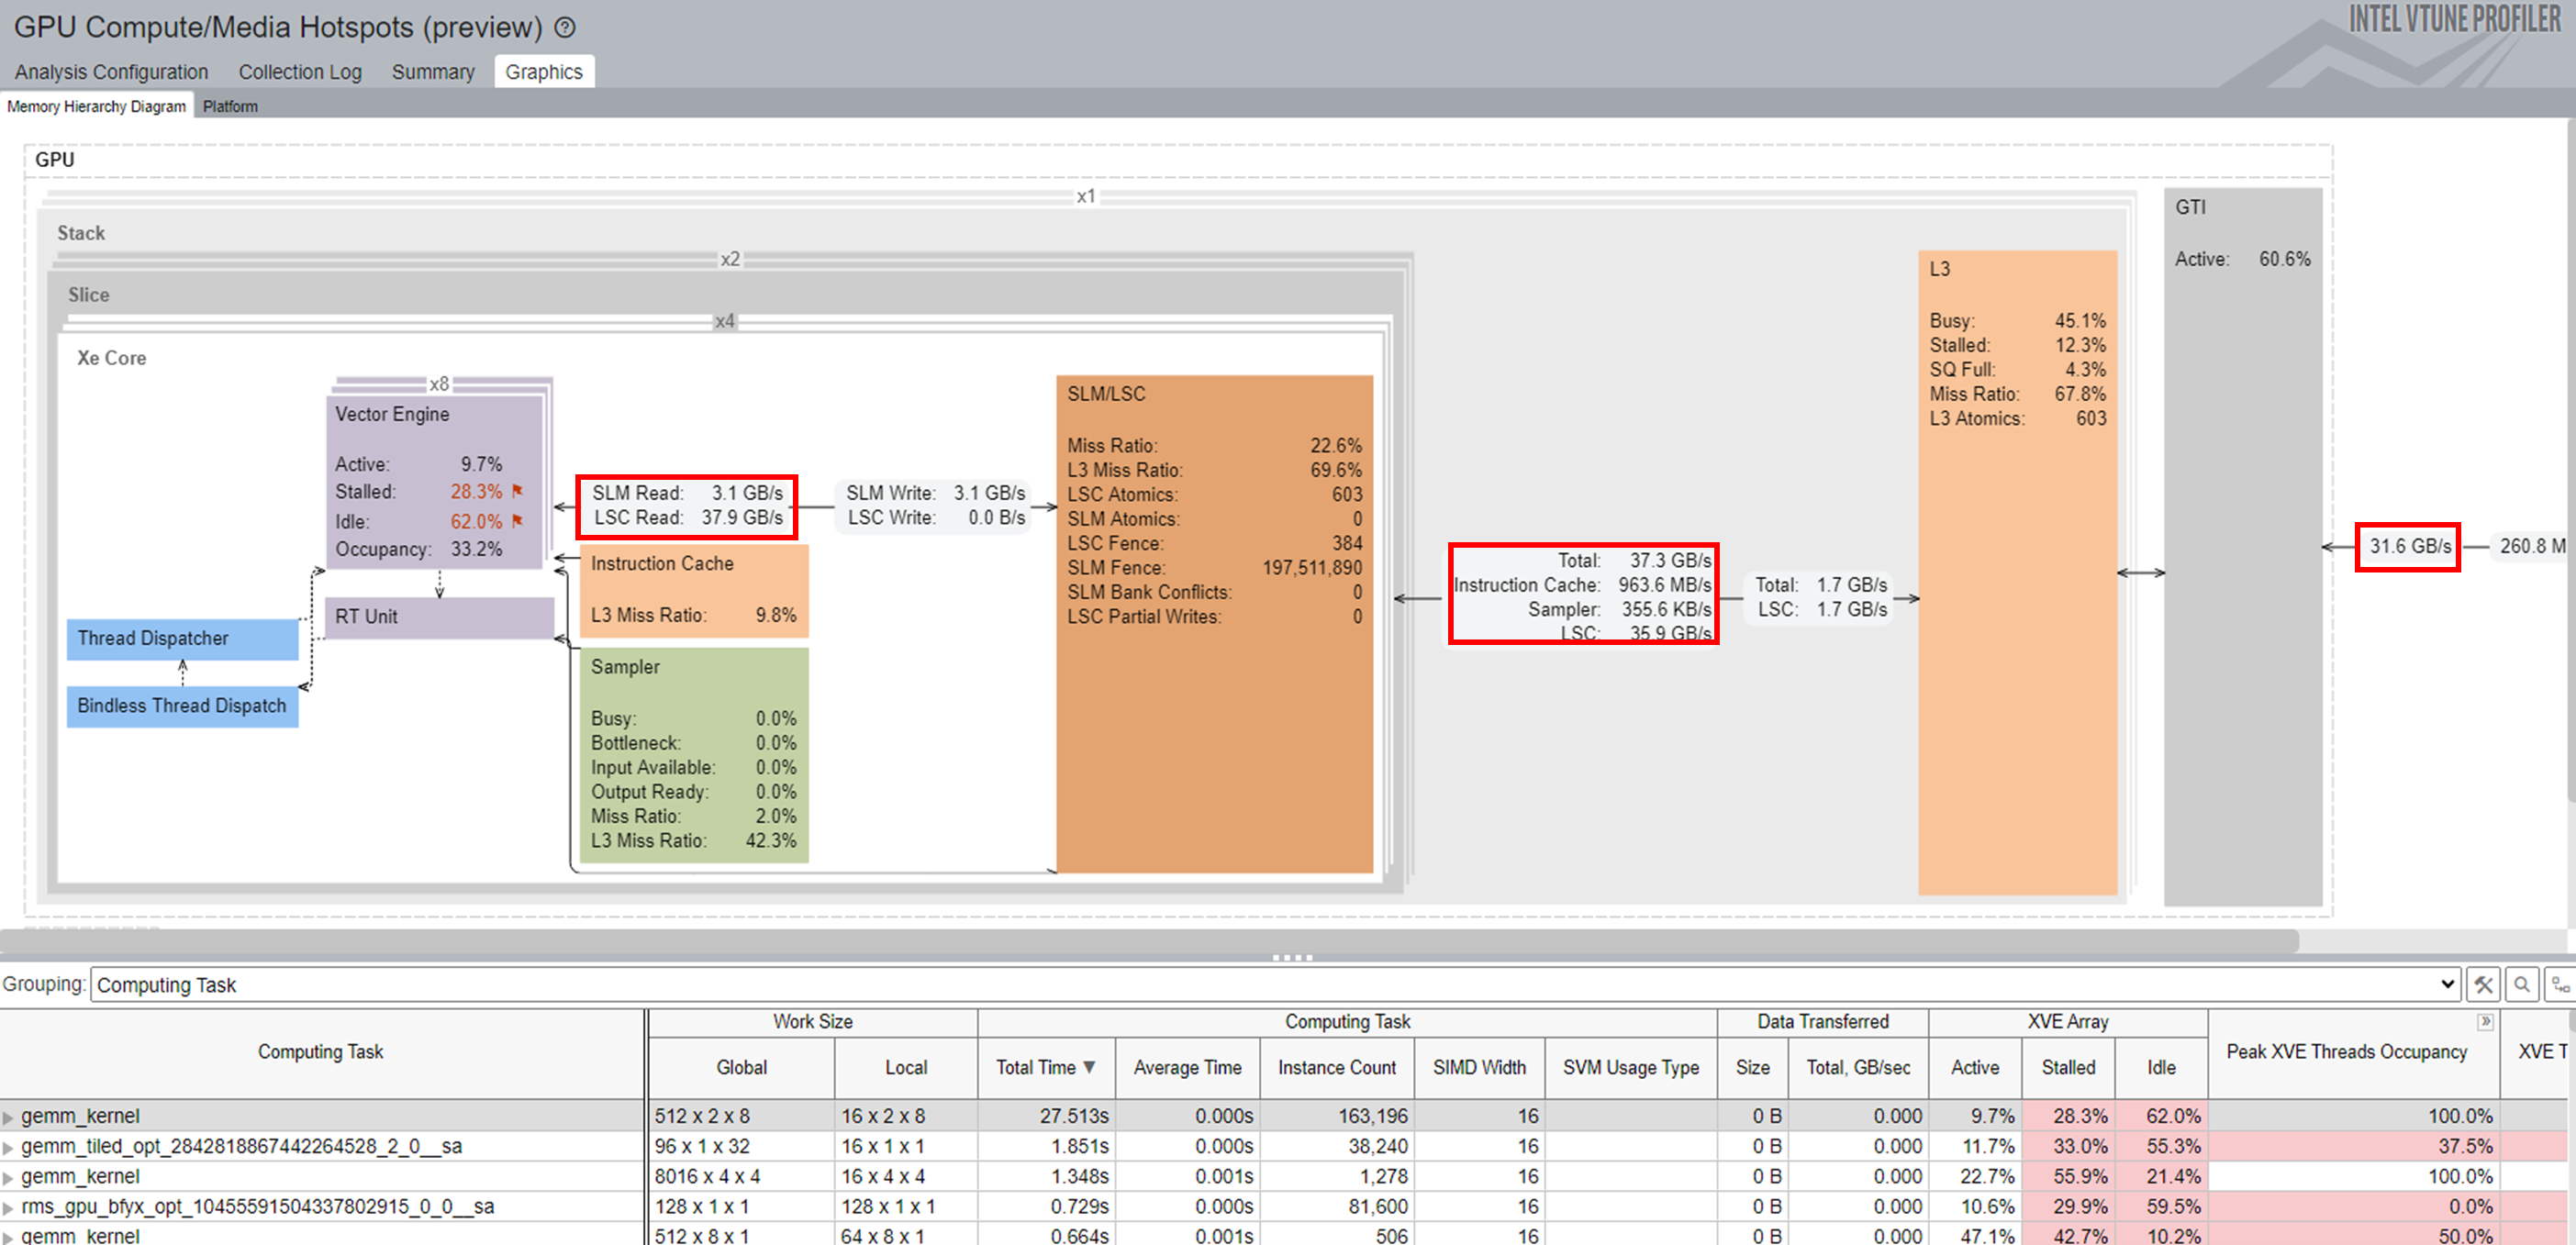Click the red flag next to Idle 62.0%
The width and height of the screenshot is (2576, 1245).
coord(517,521)
